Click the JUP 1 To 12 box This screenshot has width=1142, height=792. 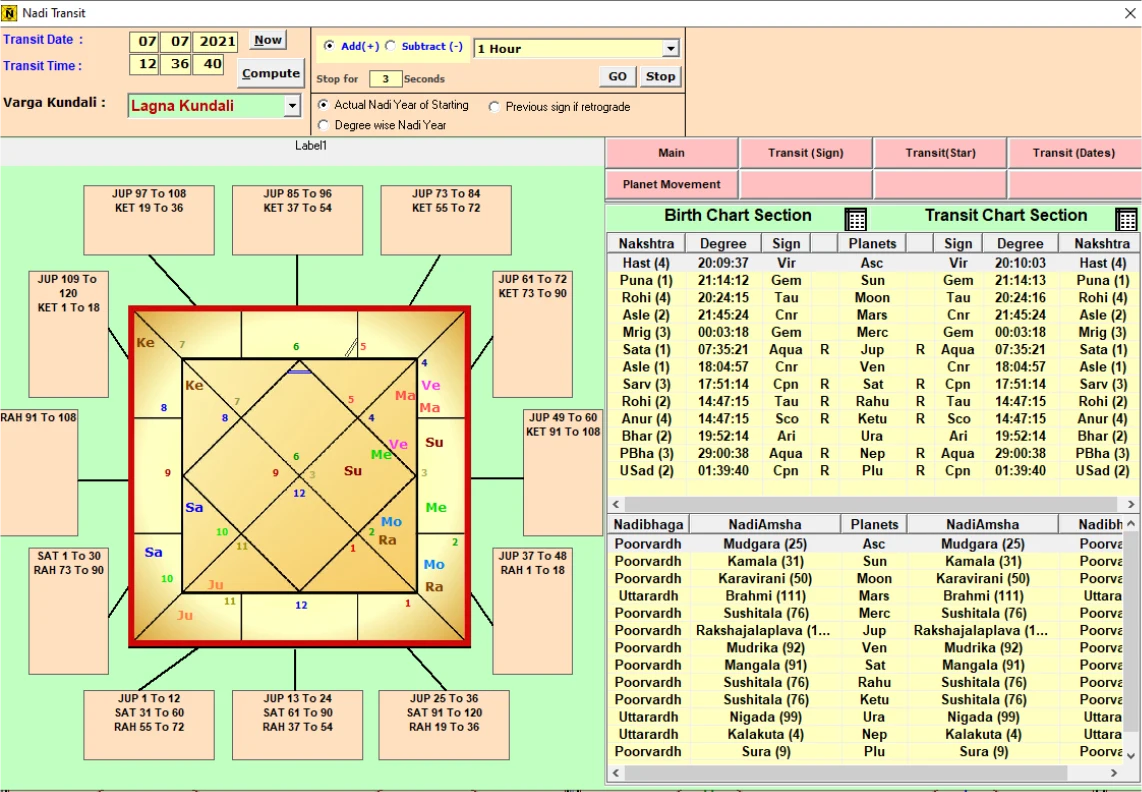pyautogui.click(x=149, y=725)
